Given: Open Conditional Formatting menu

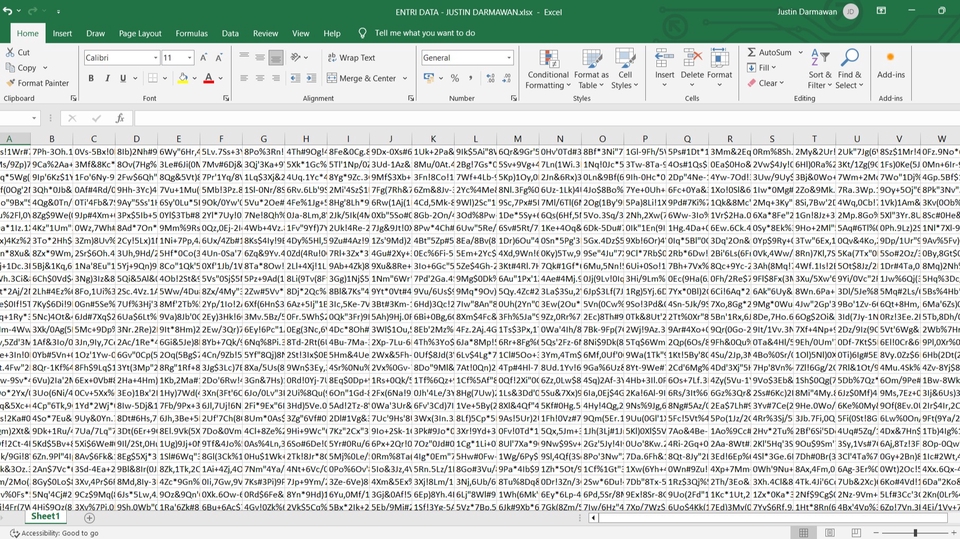Looking at the screenshot, I should [x=548, y=70].
